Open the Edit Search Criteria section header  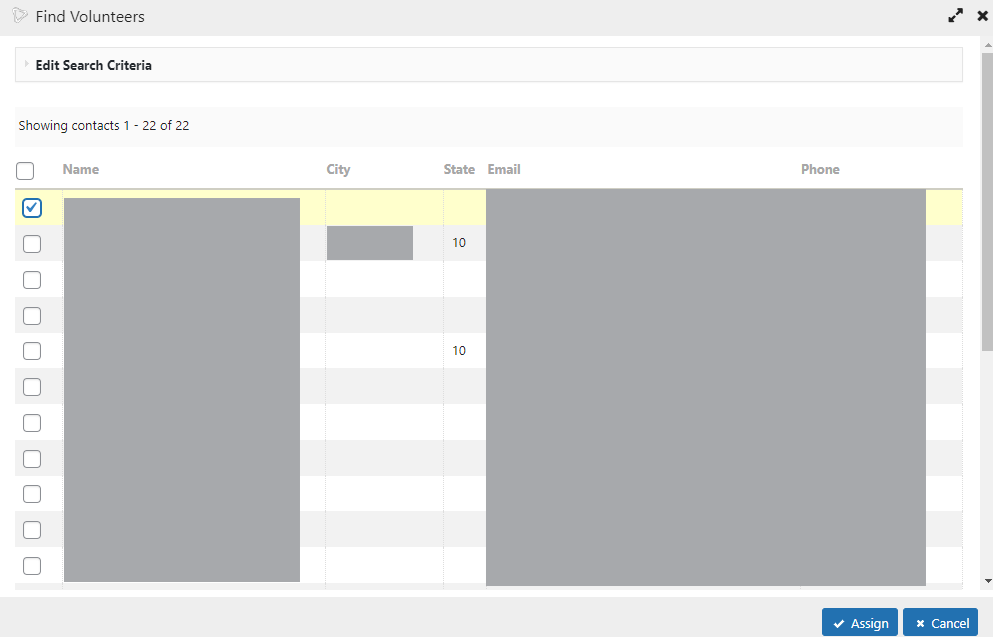(x=94, y=65)
